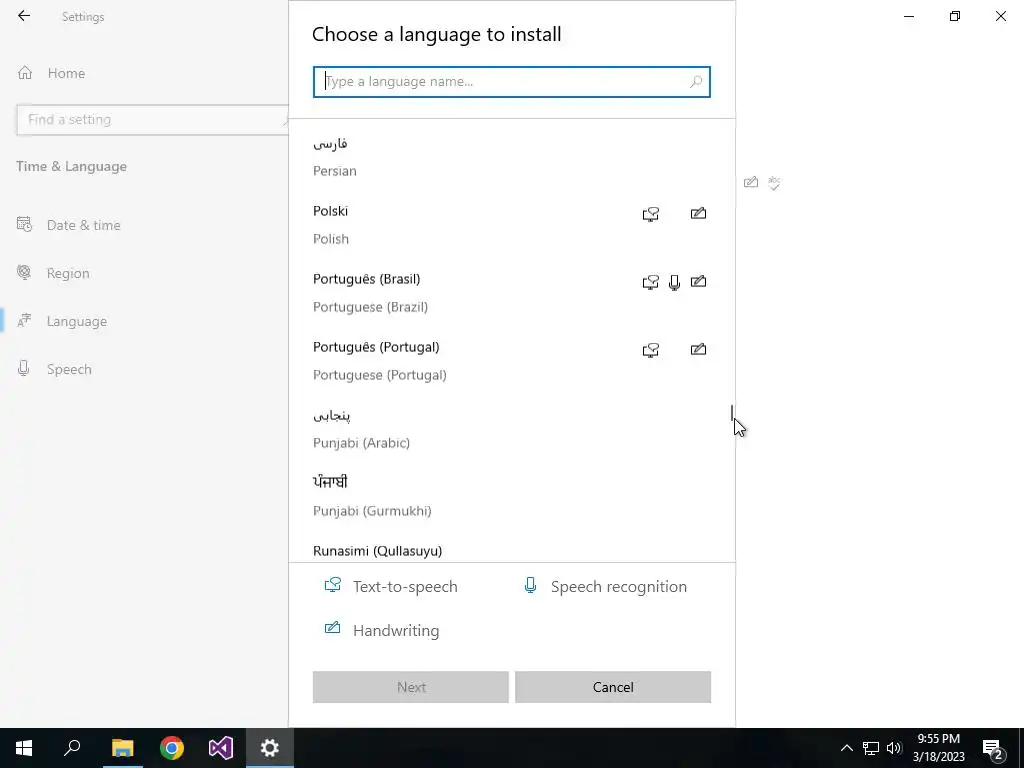Select 'Portuguese (Portugal)' language

(x=379, y=375)
